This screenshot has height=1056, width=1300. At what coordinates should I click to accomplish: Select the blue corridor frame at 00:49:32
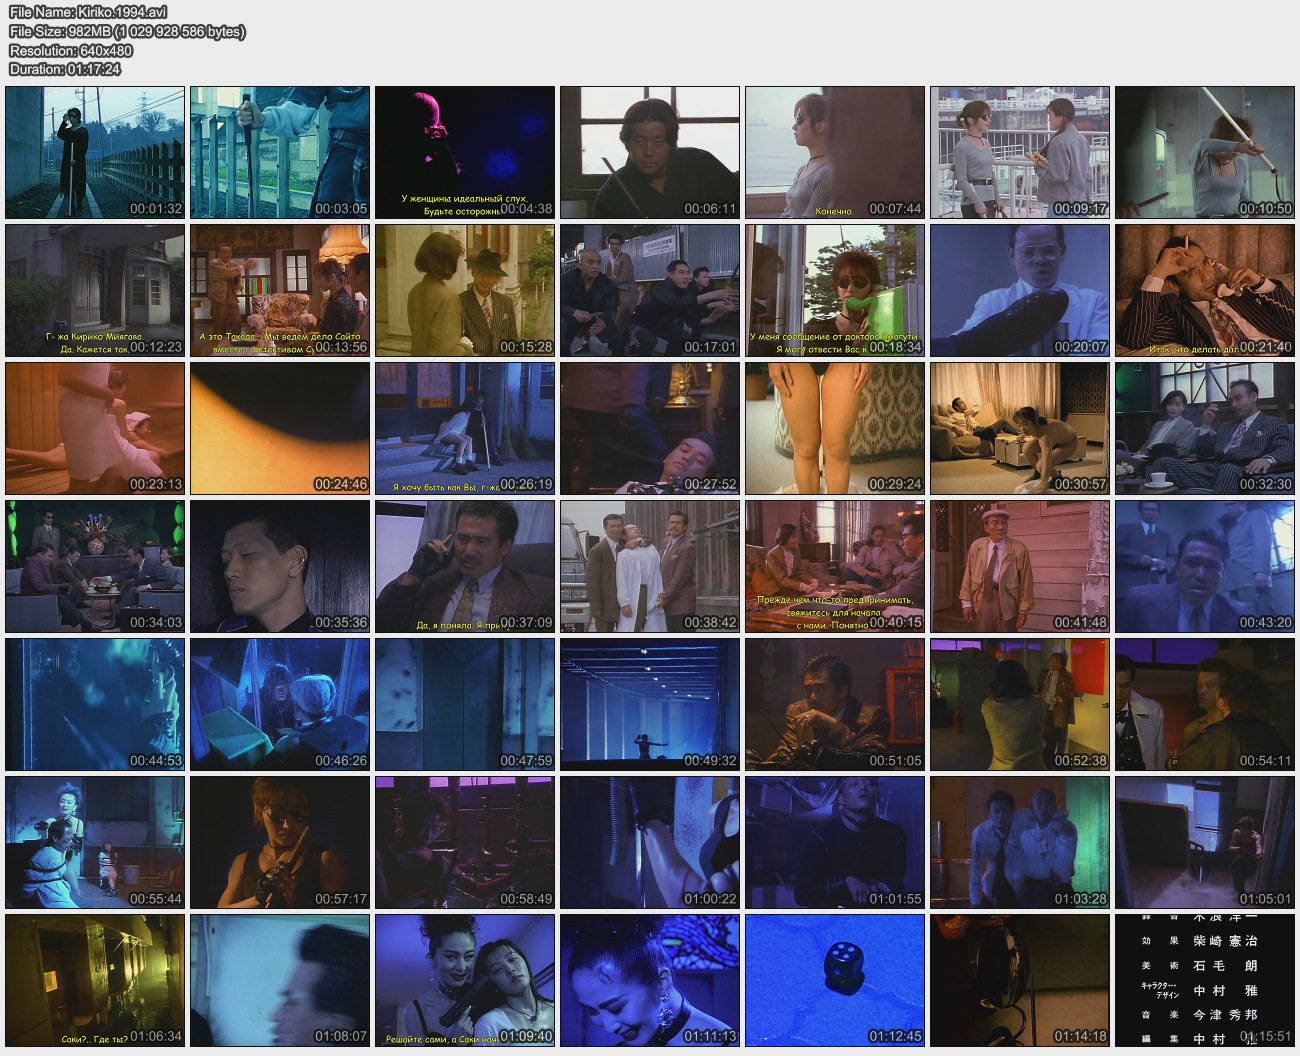[x=649, y=704]
